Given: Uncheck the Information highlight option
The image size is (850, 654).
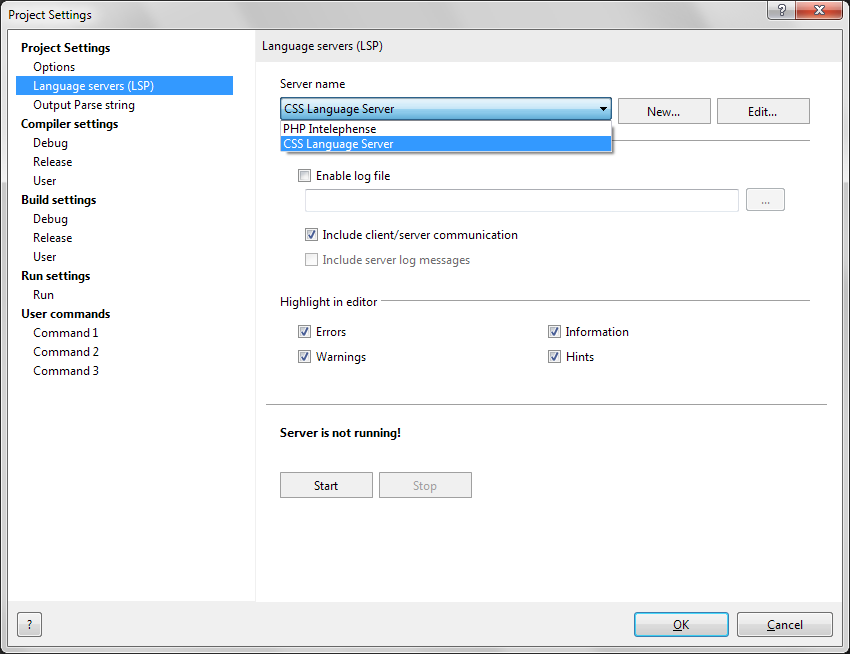Looking at the screenshot, I should (x=554, y=332).
